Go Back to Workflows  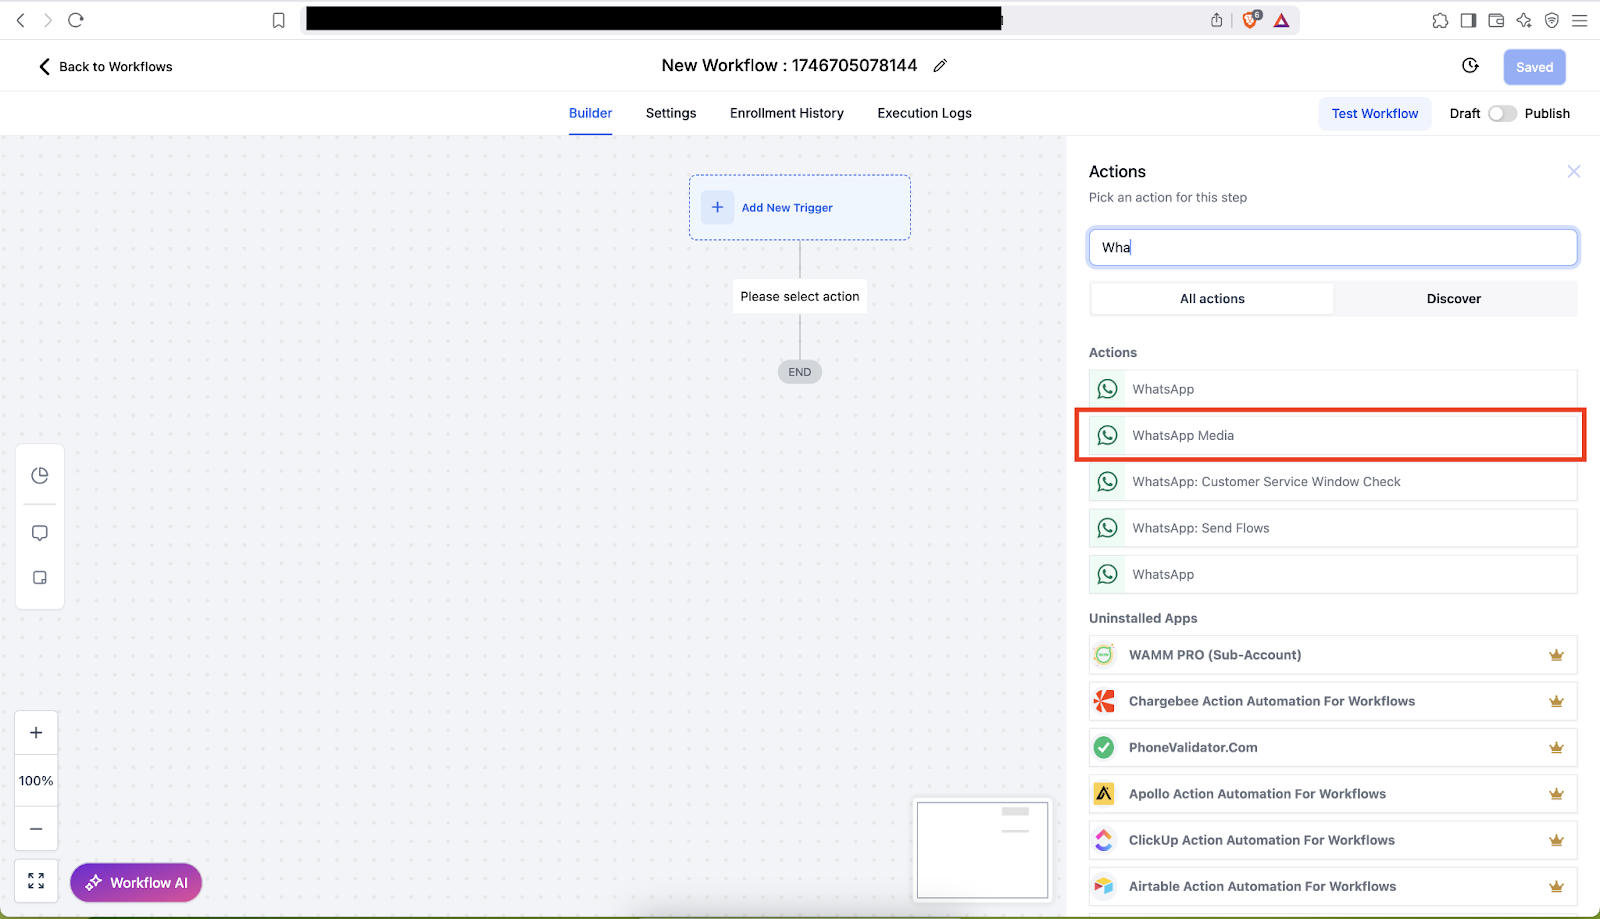pyautogui.click(x=105, y=67)
